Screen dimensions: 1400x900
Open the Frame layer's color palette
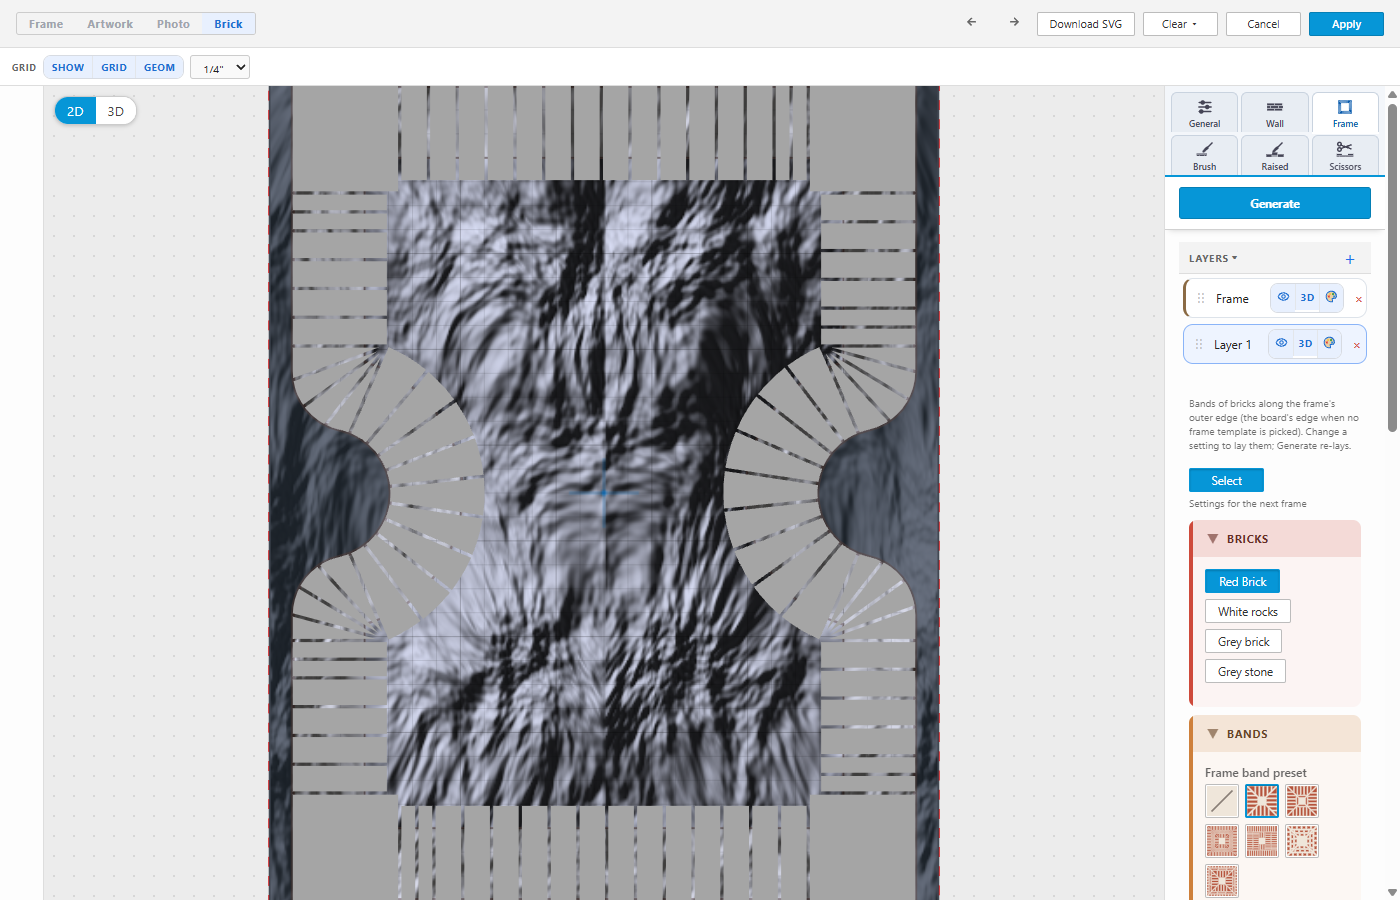[1331, 297]
